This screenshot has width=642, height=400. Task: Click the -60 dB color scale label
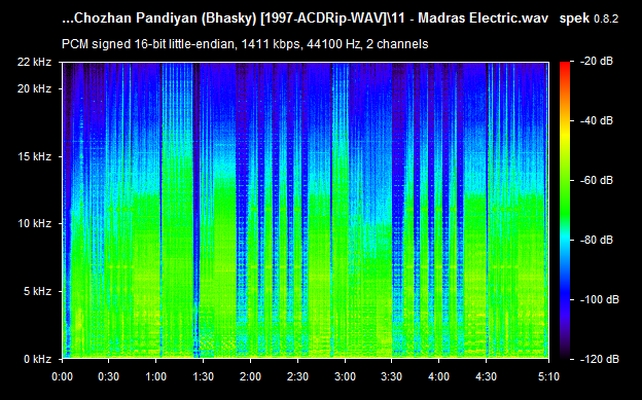597,180
